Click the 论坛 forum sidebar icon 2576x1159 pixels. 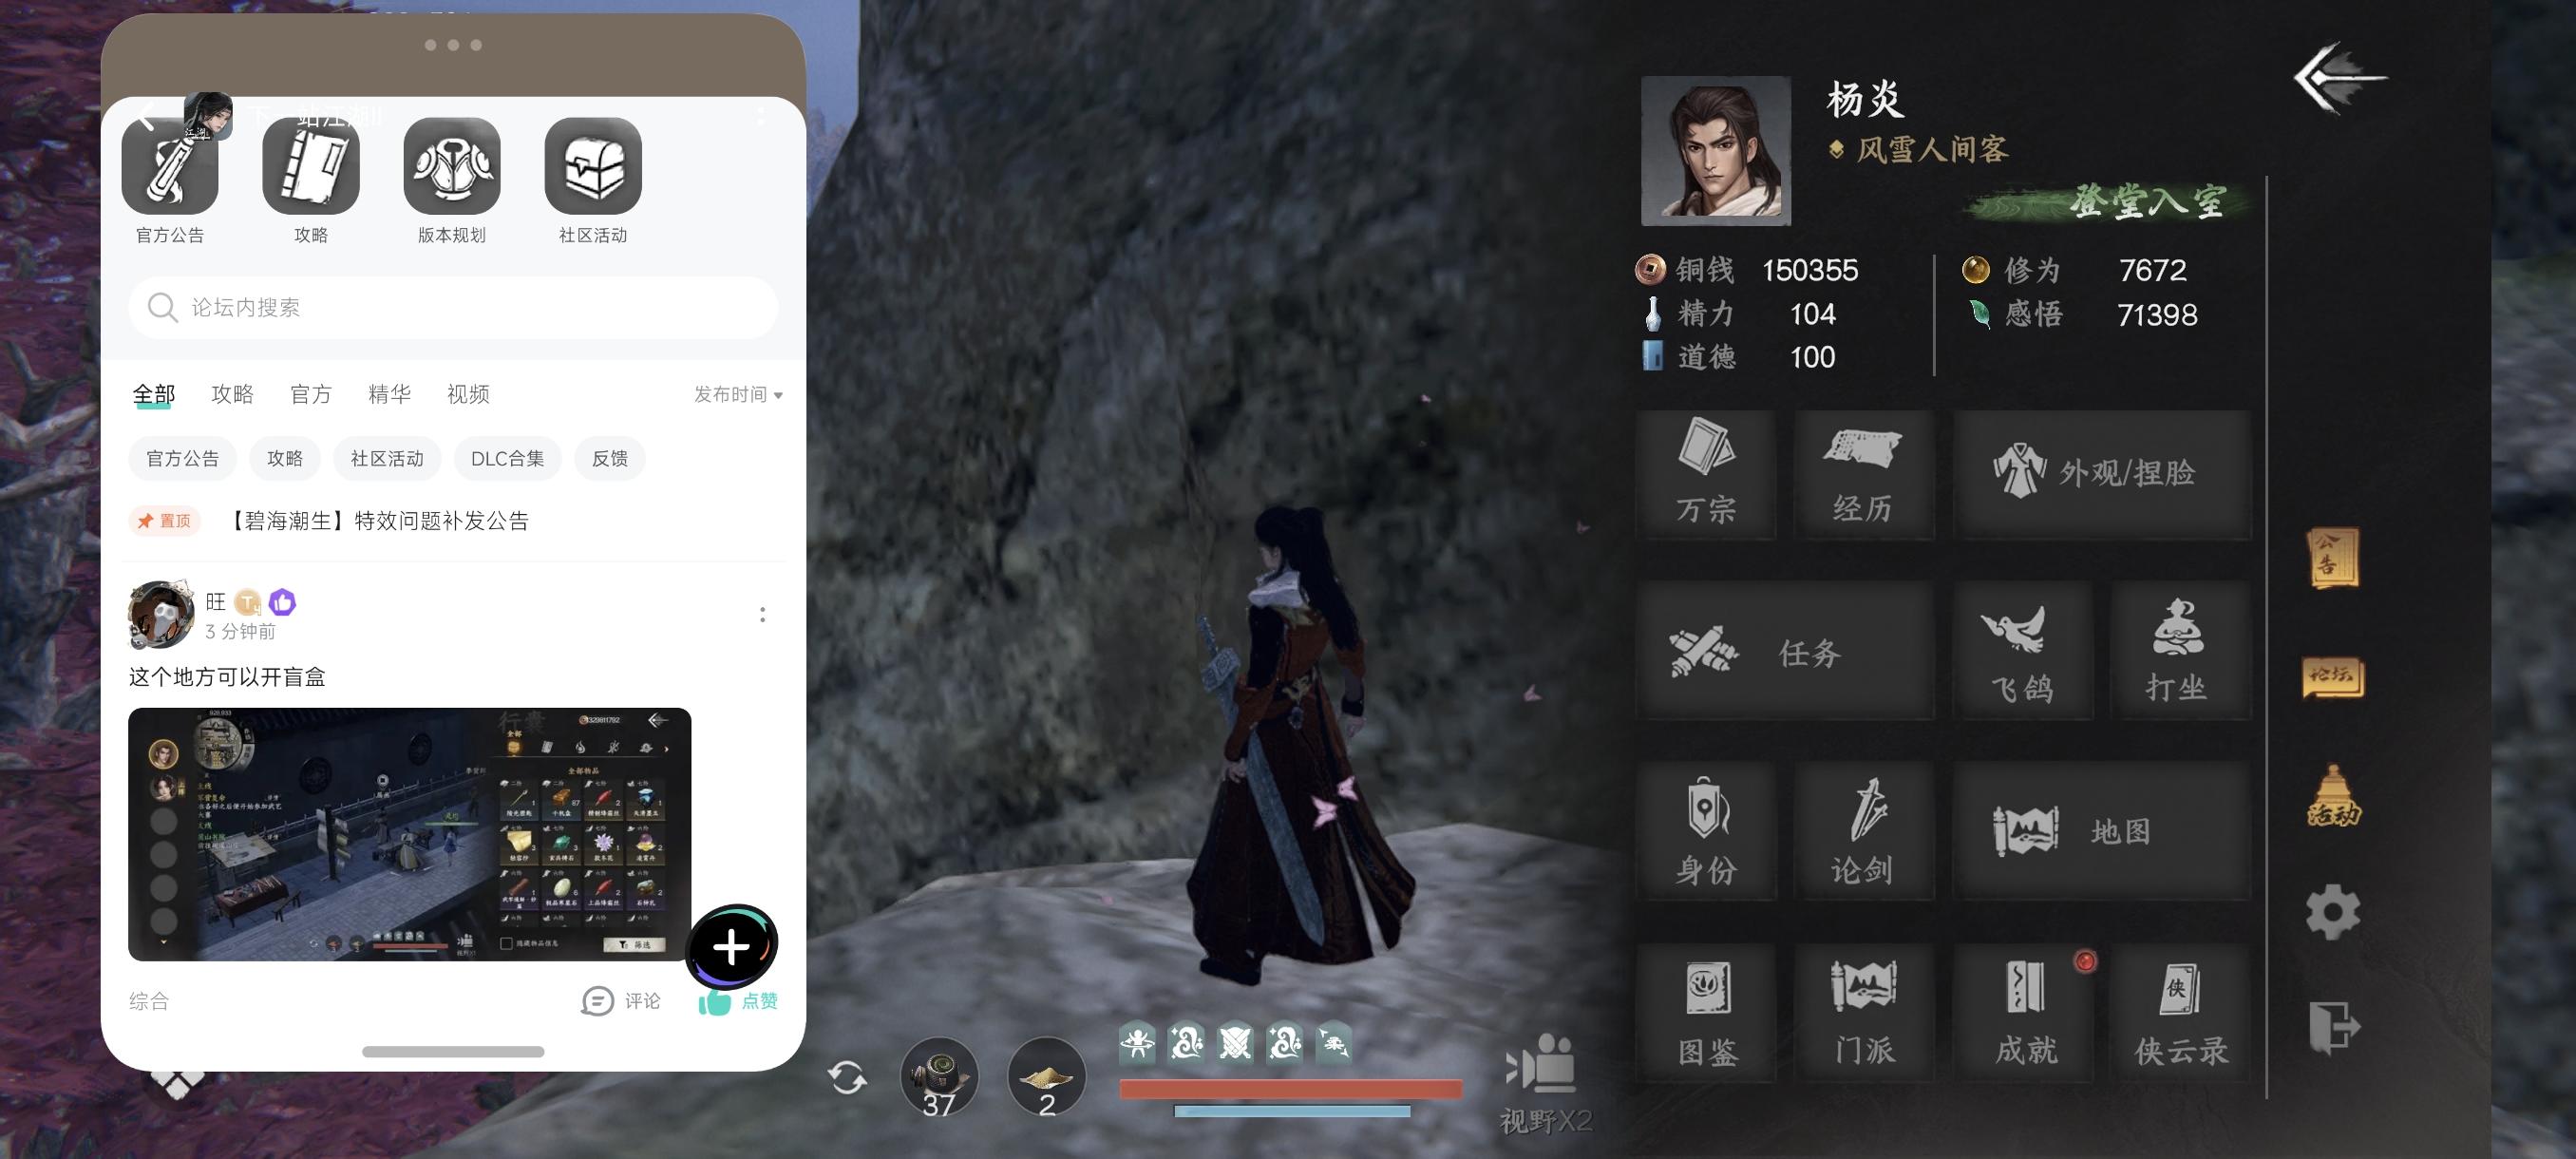pos(2332,677)
